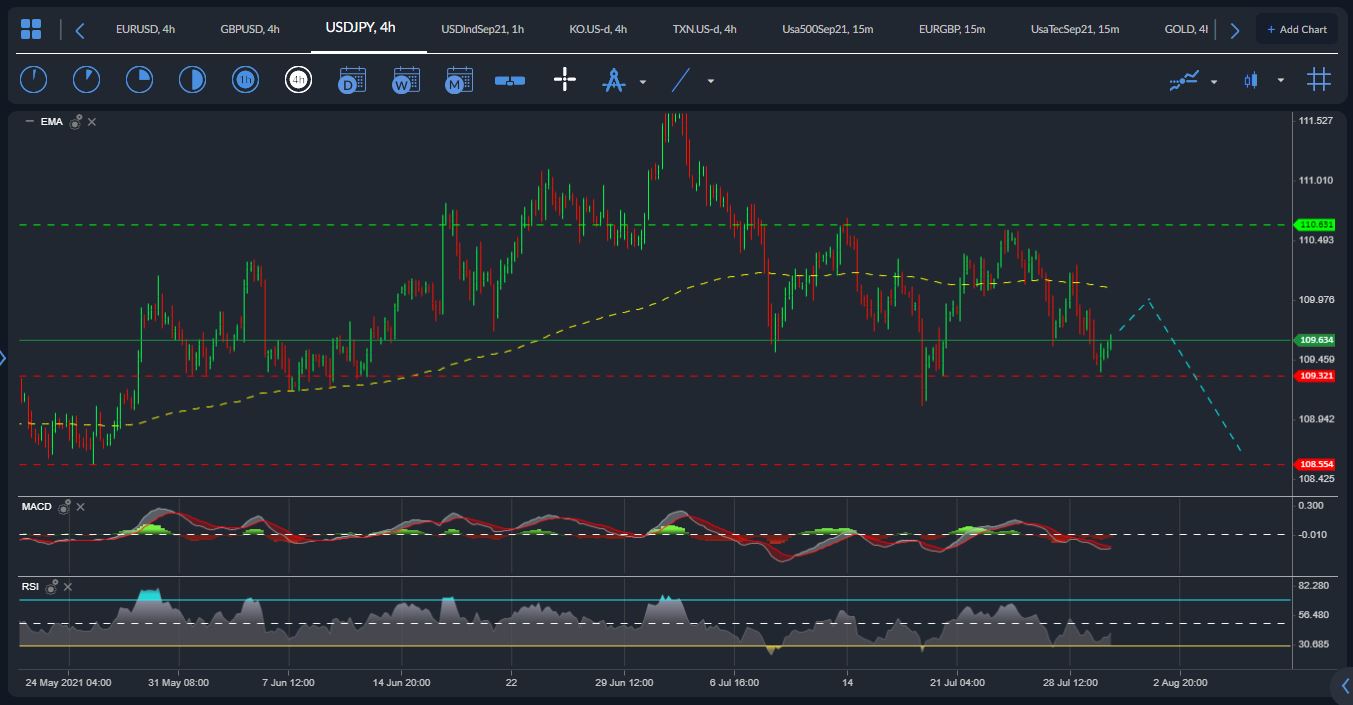Image resolution: width=1353 pixels, height=705 pixels.
Task: Select the 1h timeframe icon
Action: (245, 79)
